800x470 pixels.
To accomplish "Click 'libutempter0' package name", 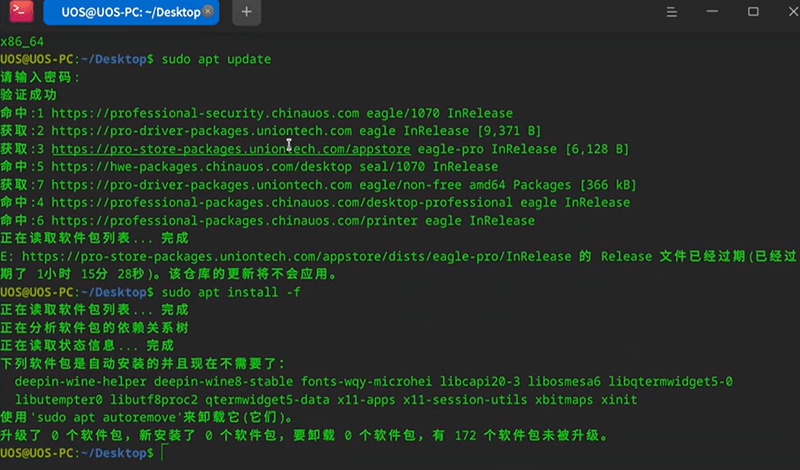I will (59, 400).
